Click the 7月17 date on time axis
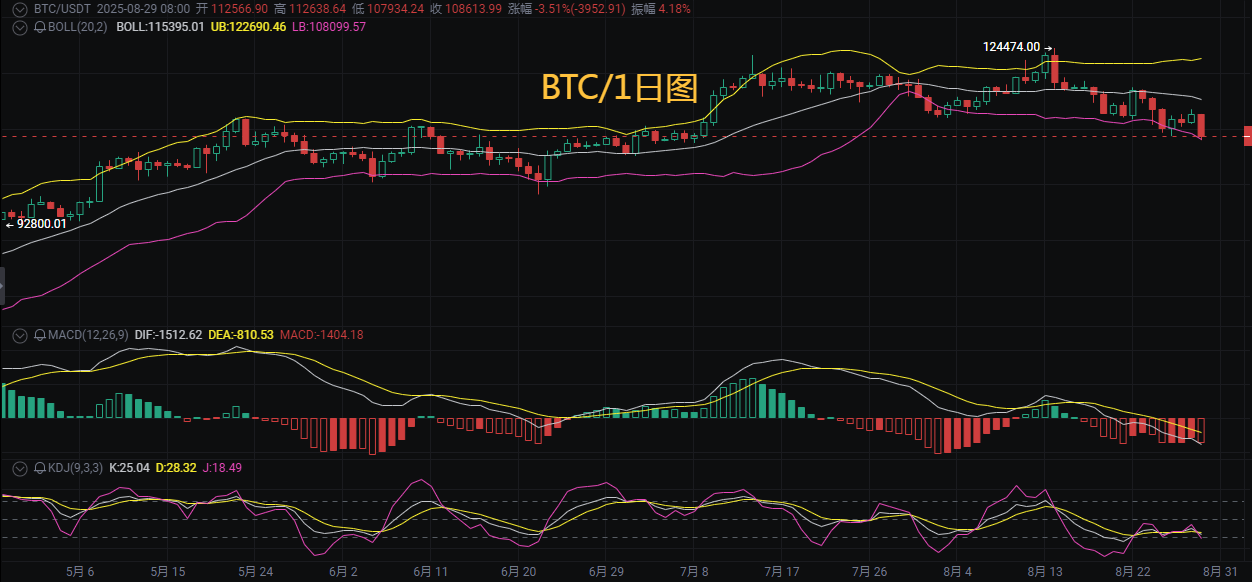The image size is (1252, 582). 780,572
